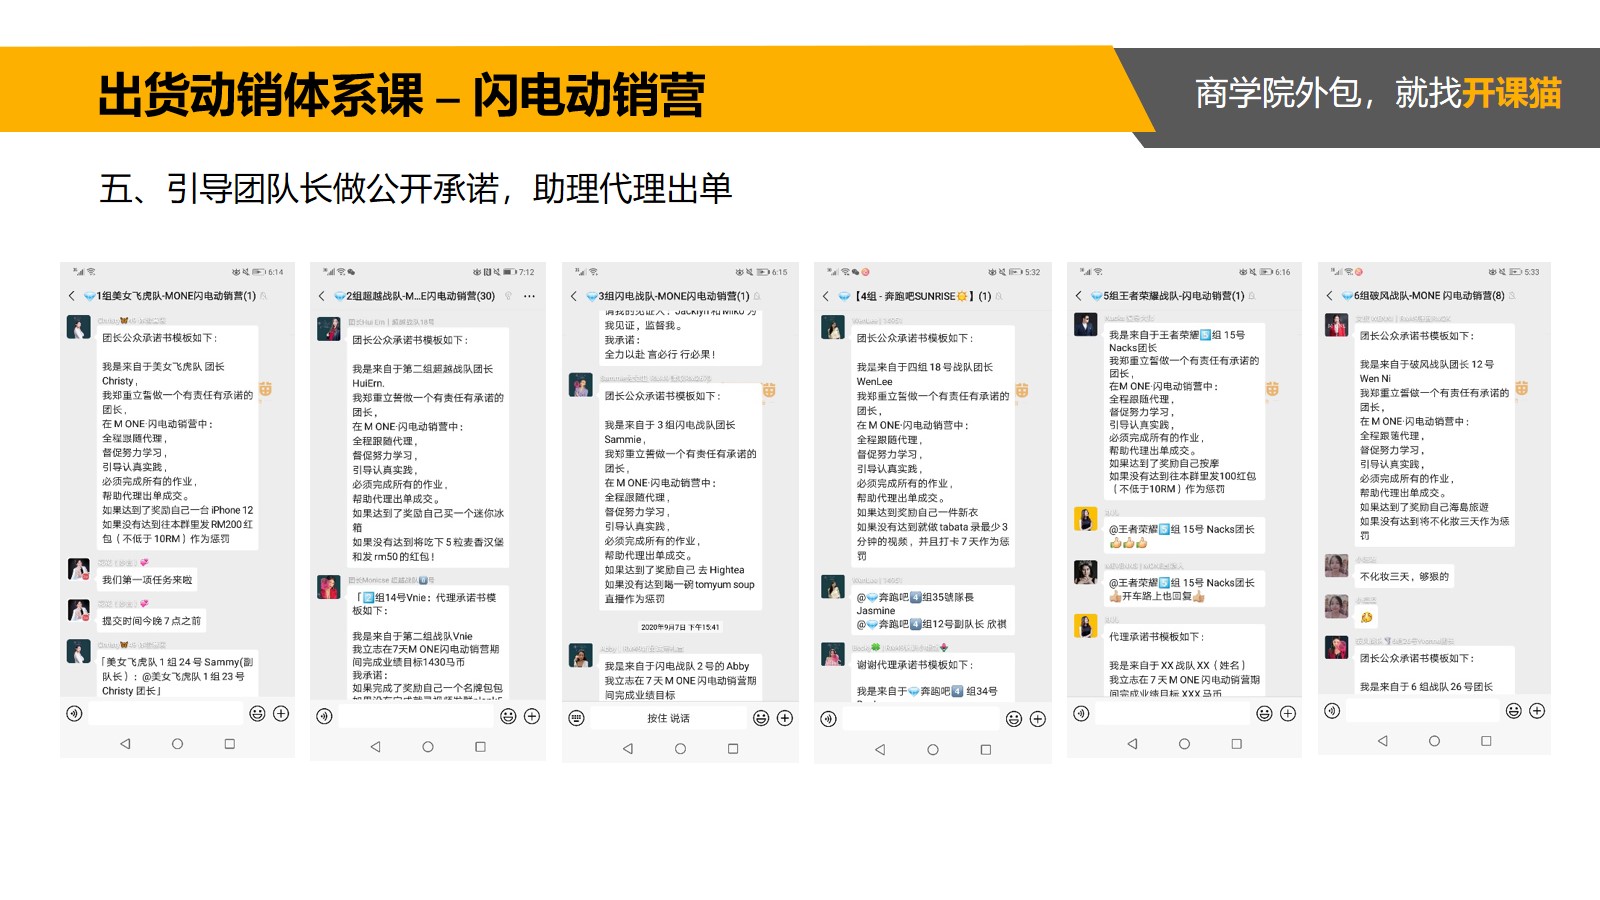The height and width of the screenshot is (900, 1600).
Task: Click message input field in 5组王者荣耀战队 chat
Action: 1172,713
